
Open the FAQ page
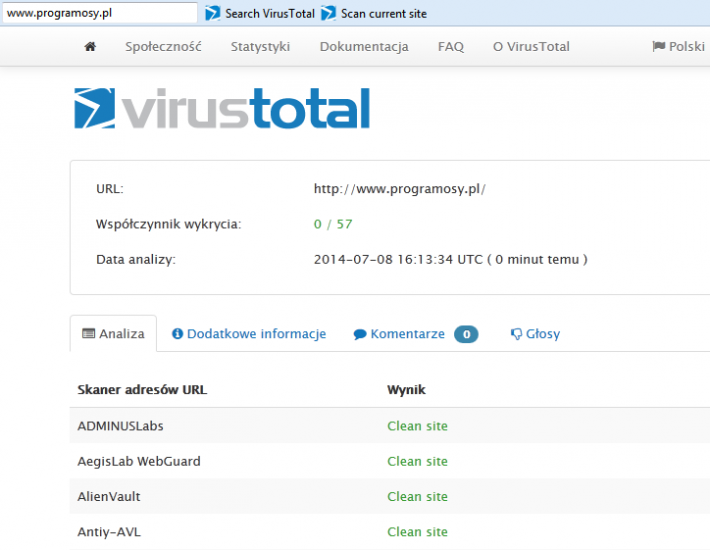[451, 47]
